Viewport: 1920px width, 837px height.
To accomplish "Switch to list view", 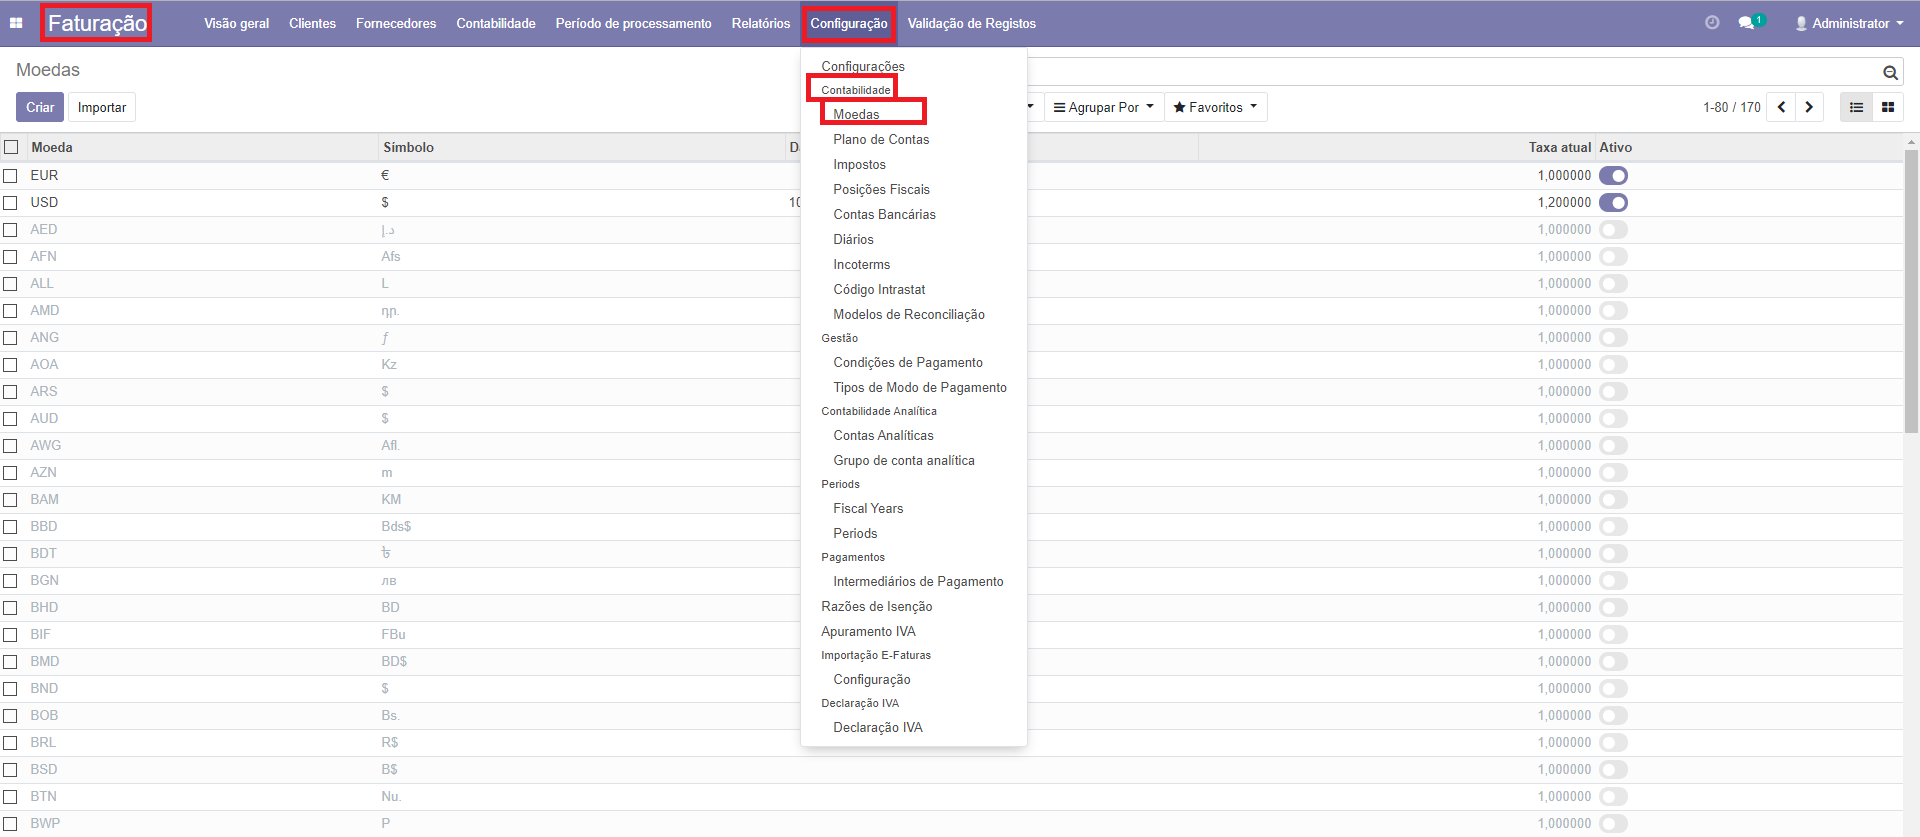I will tap(1856, 107).
